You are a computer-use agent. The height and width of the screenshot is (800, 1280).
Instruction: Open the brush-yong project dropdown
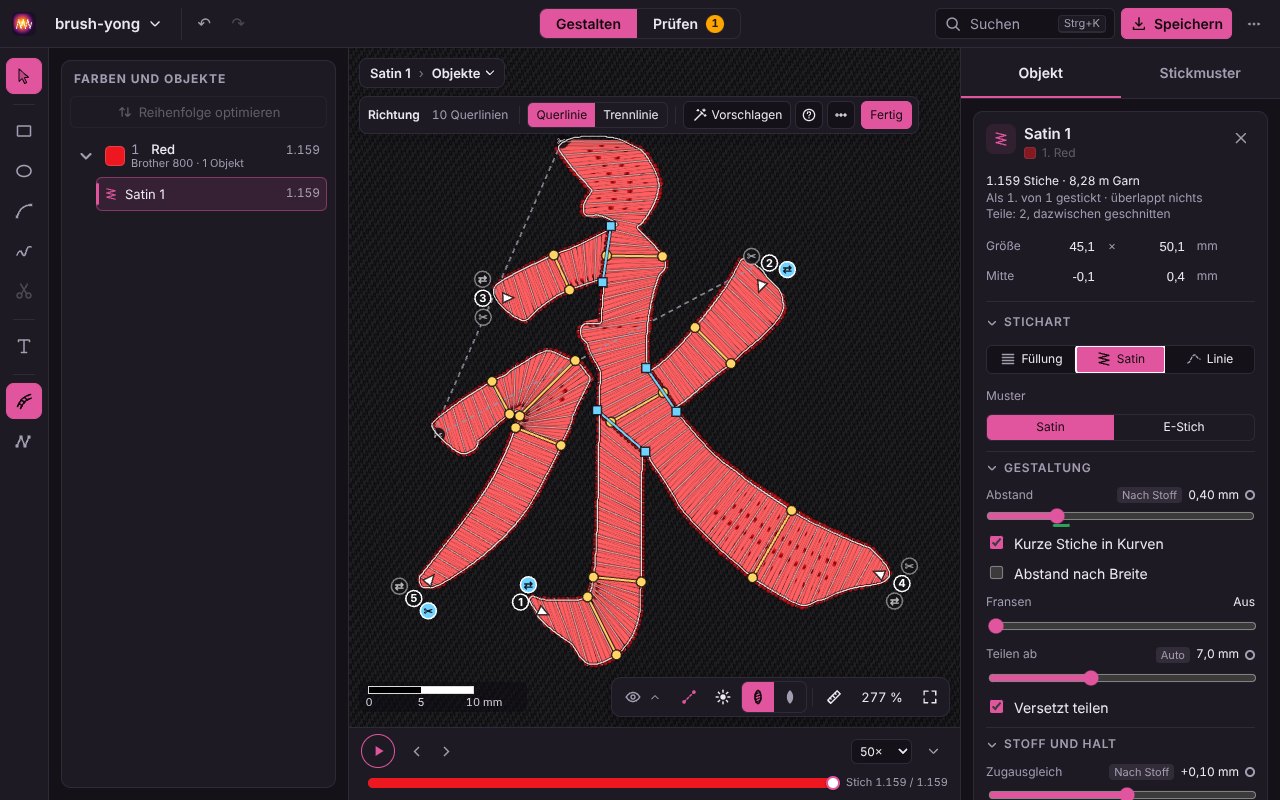tap(108, 24)
